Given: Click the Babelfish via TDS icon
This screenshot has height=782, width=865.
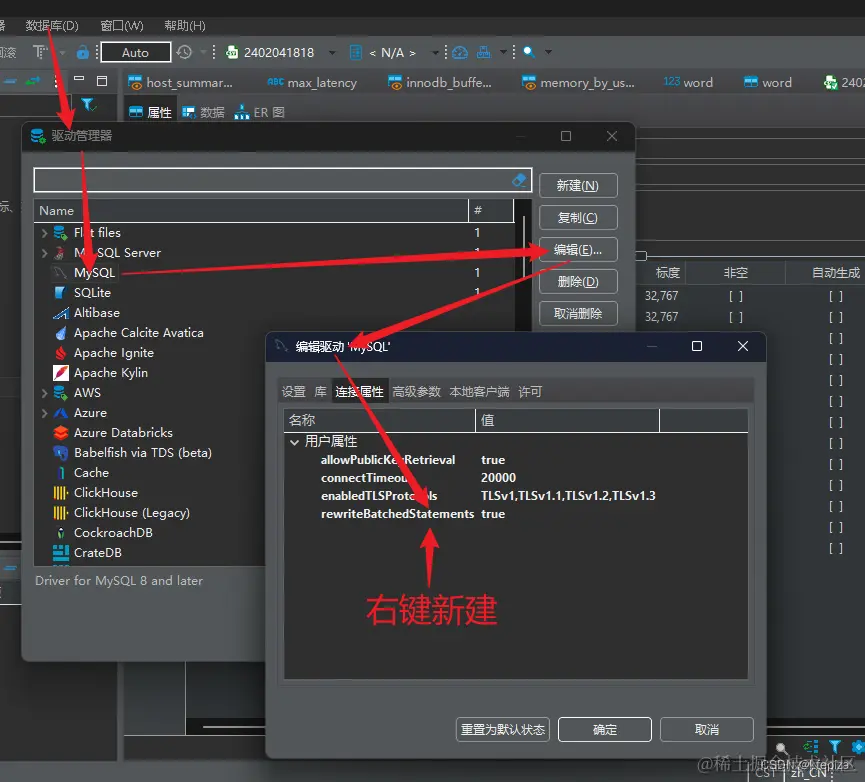Looking at the screenshot, I should [61, 453].
